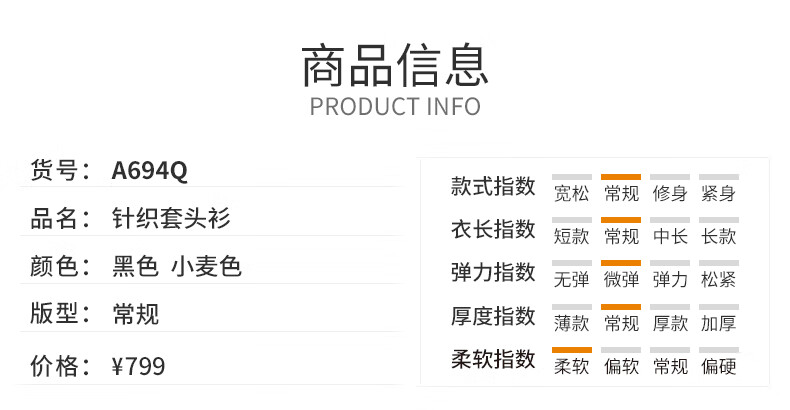Select 柔软 in the 柔软指数 row
790x410 pixels.
571,366
